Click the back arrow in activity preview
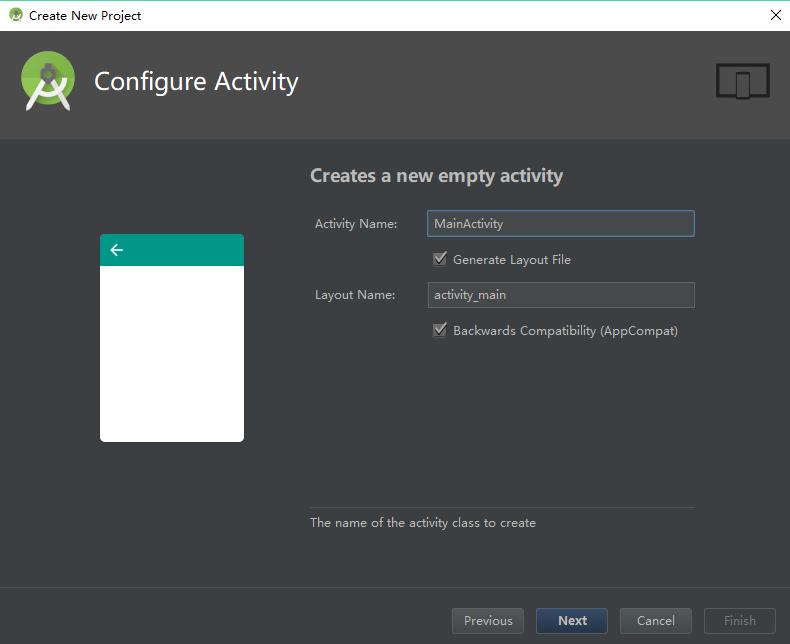Image resolution: width=790 pixels, height=644 pixels. (x=116, y=250)
